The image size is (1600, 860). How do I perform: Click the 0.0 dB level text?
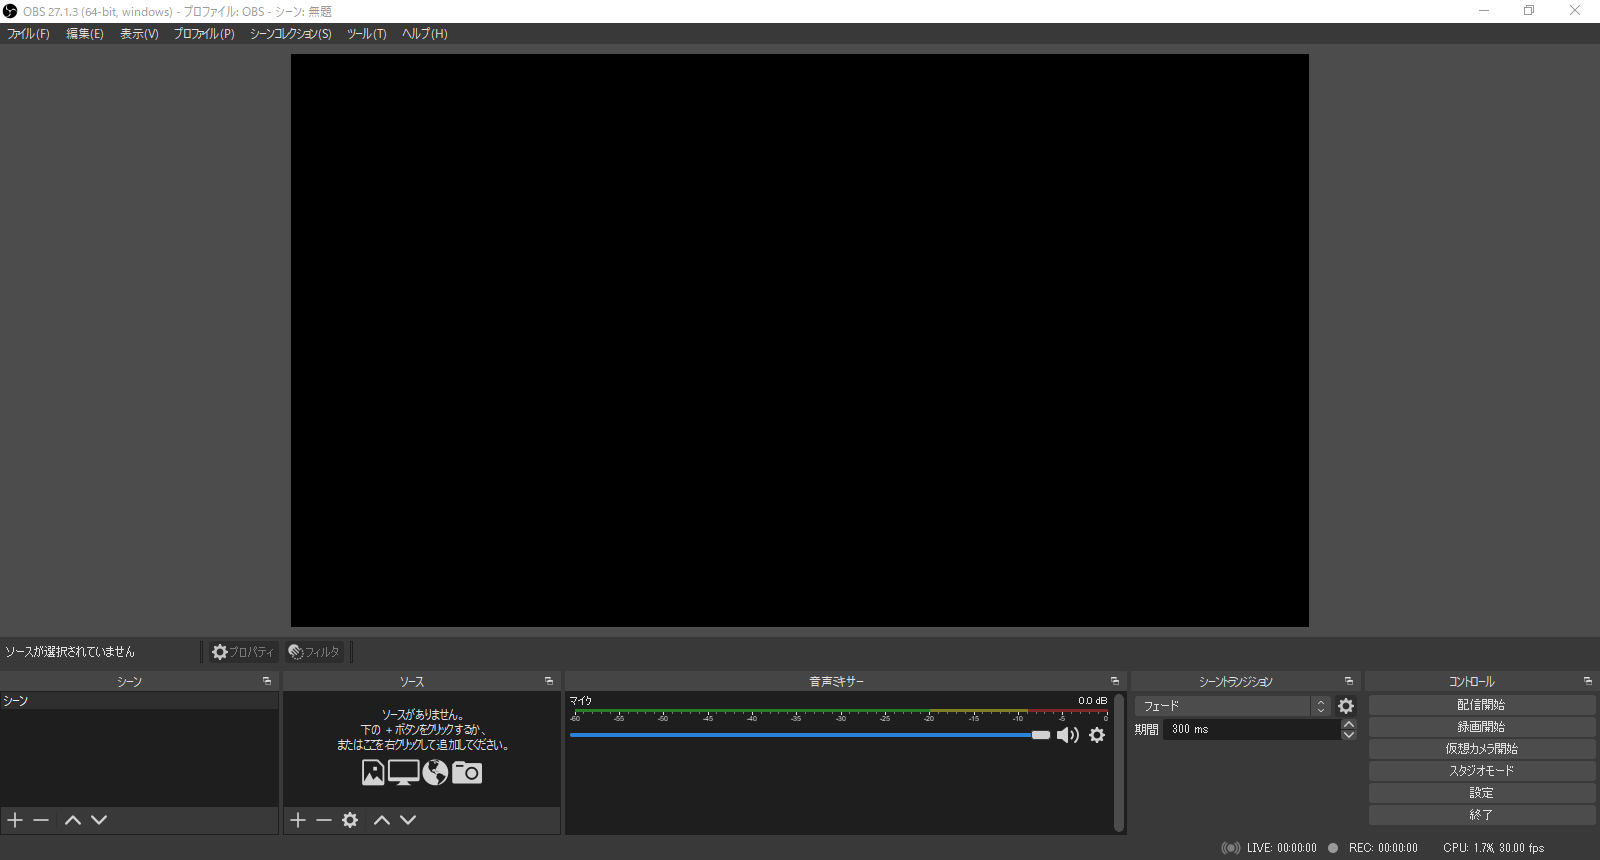tap(1092, 701)
